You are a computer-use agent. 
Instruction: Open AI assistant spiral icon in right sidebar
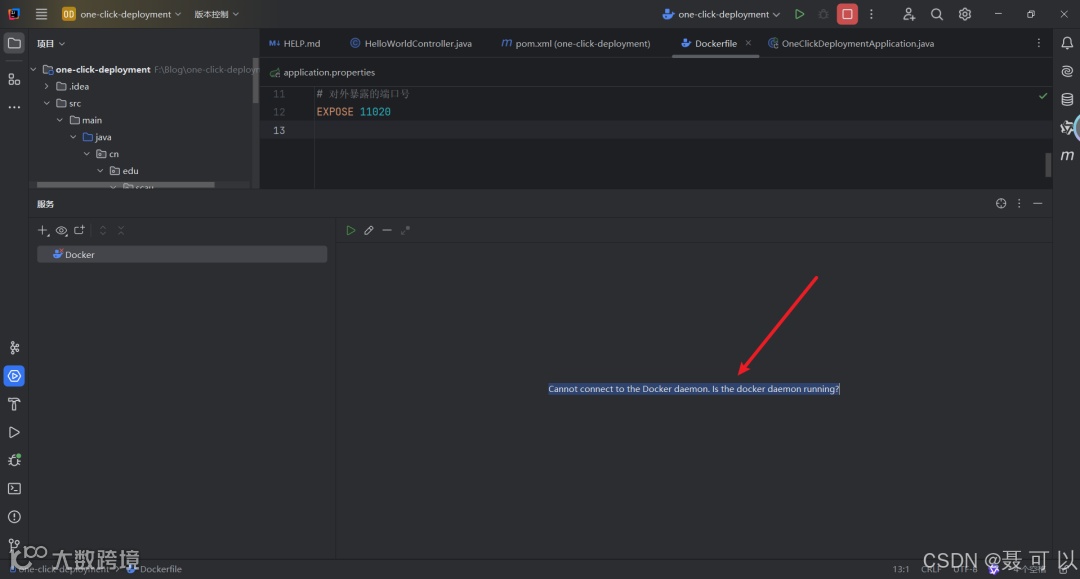[1067, 71]
